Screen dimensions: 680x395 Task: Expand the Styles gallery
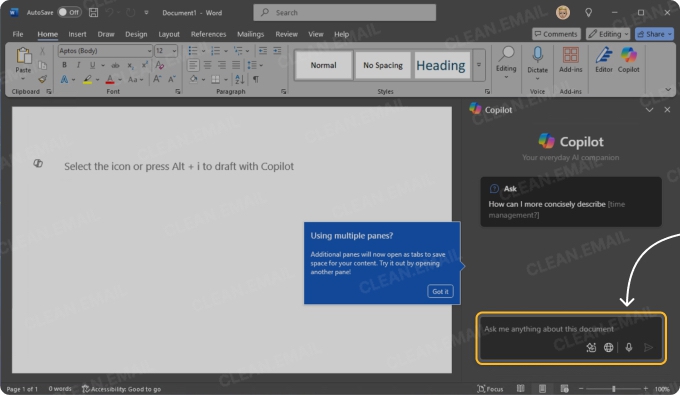pyautogui.click(x=479, y=65)
